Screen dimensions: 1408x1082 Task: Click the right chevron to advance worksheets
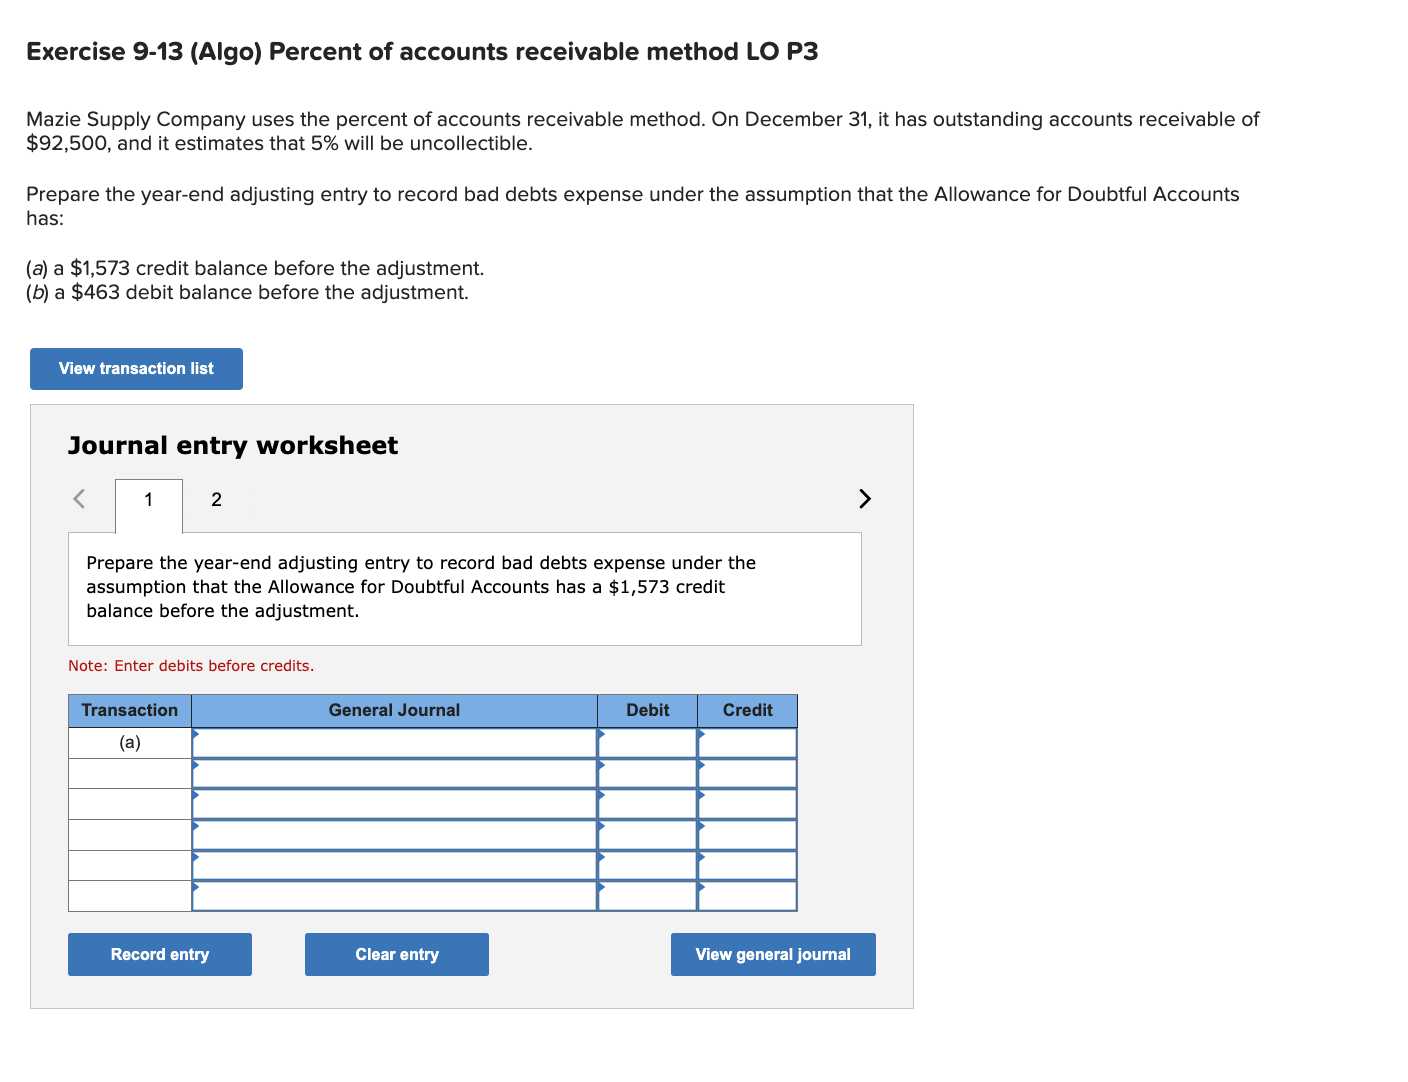click(864, 498)
